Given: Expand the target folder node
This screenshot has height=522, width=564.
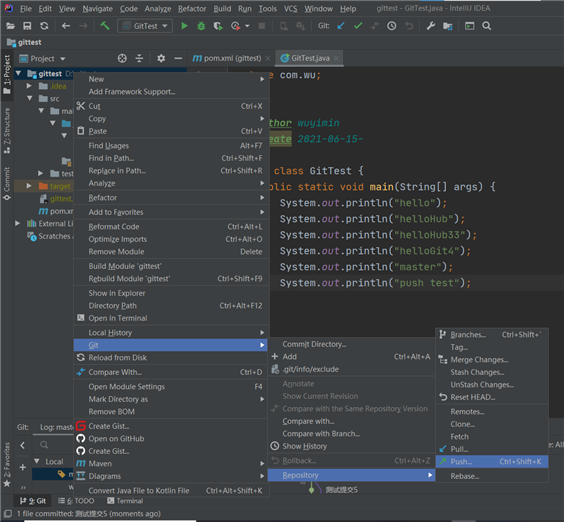Looking at the screenshot, I should 29,186.
